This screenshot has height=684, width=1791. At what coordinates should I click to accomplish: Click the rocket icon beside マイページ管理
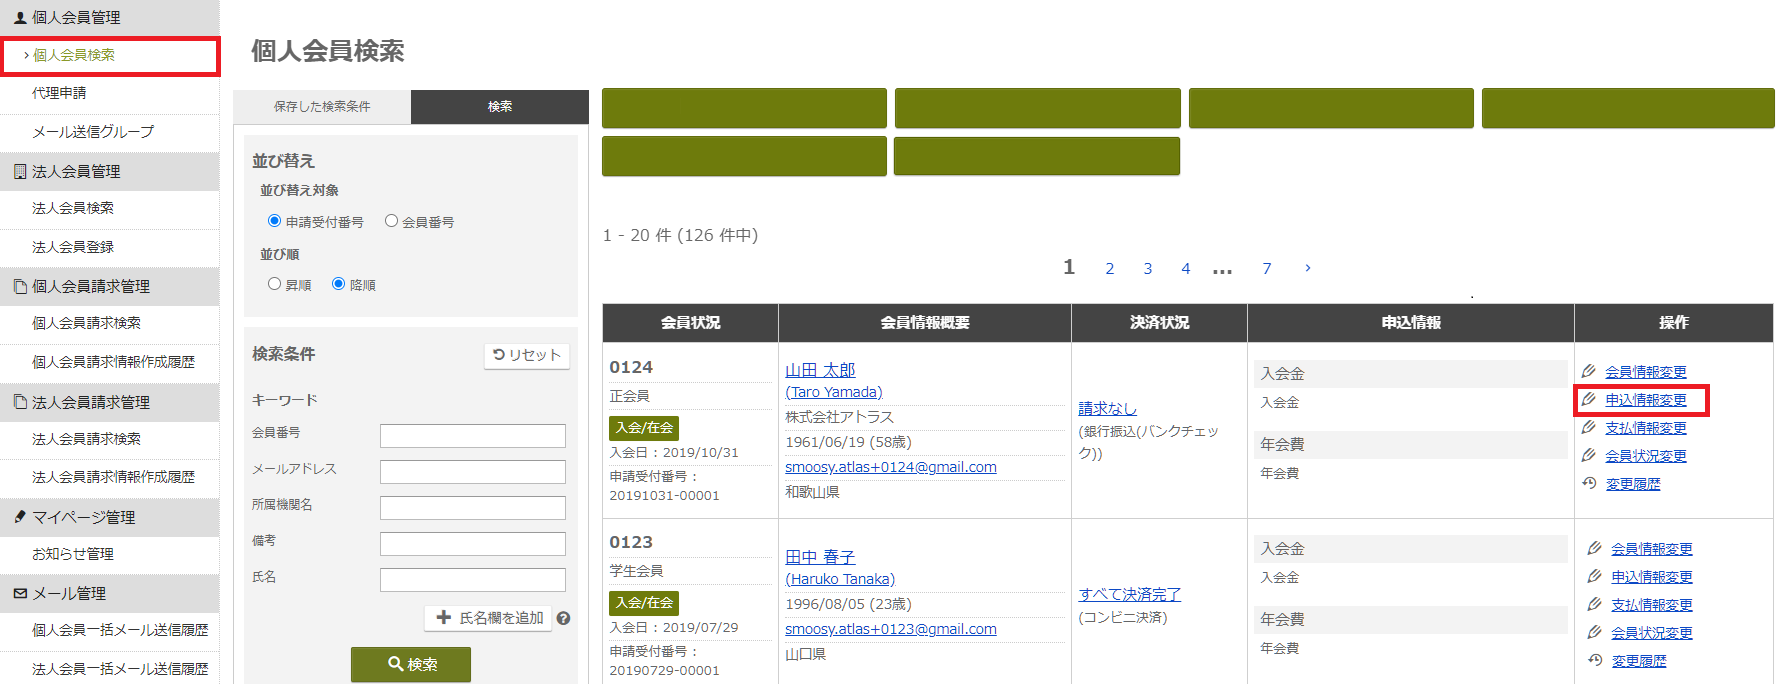20,517
